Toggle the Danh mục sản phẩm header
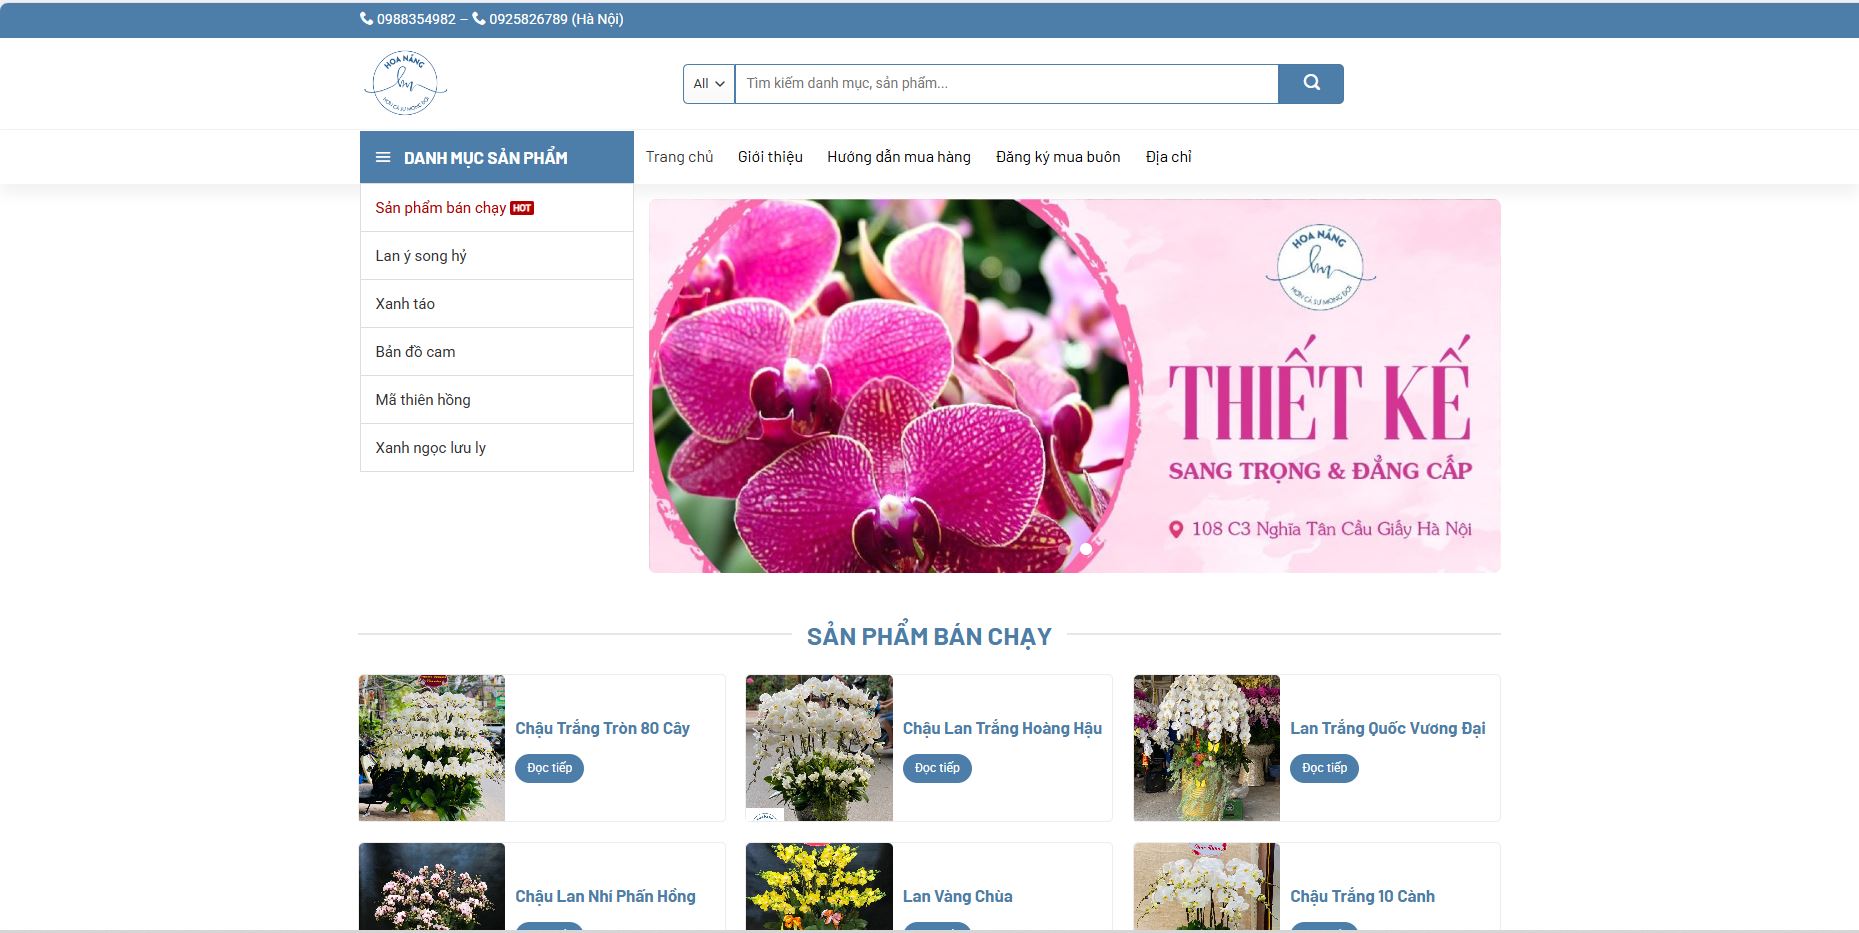The image size is (1859, 933). pos(497,157)
